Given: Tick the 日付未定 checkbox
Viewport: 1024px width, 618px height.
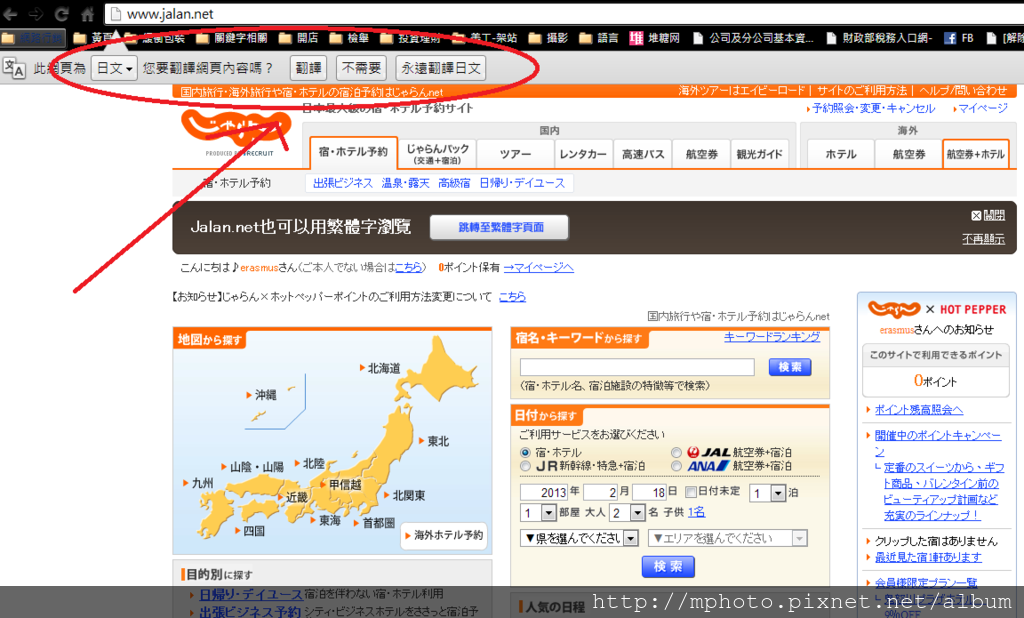Looking at the screenshot, I should [x=690, y=492].
